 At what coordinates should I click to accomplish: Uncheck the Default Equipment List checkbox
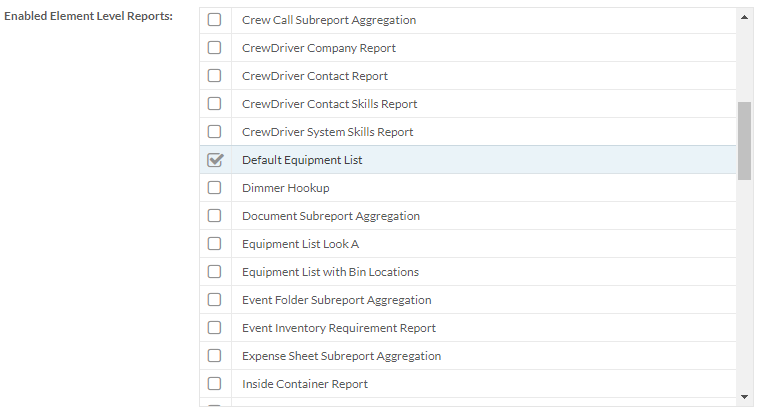(x=215, y=160)
